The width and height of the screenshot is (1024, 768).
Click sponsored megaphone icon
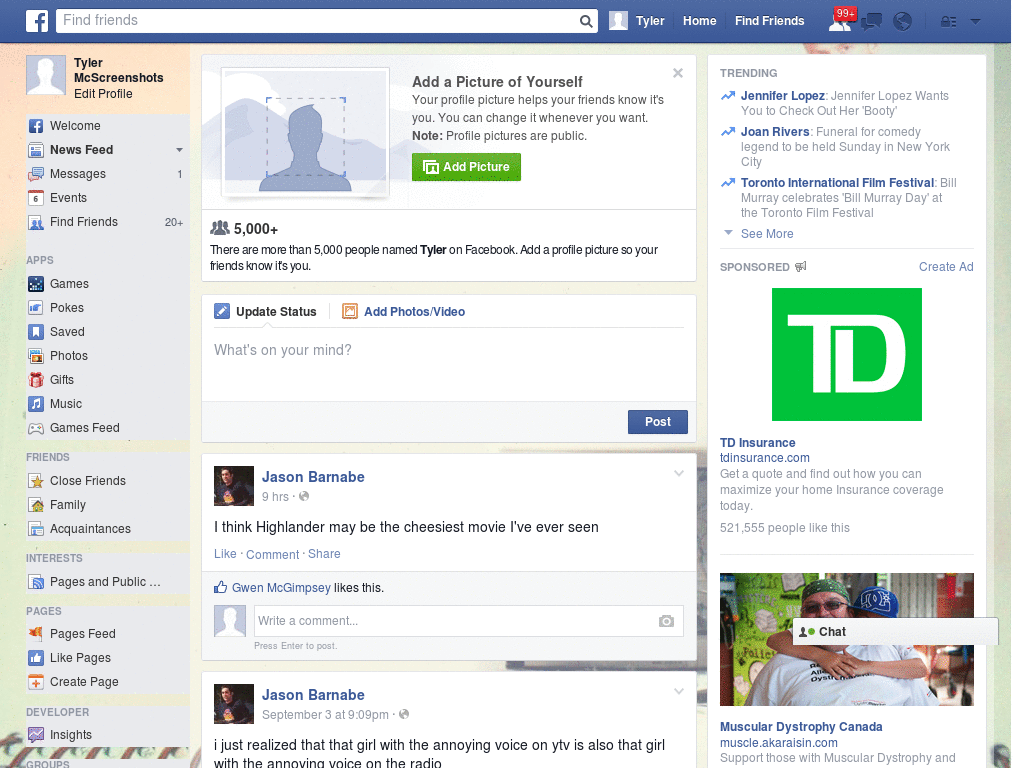click(x=801, y=266)
